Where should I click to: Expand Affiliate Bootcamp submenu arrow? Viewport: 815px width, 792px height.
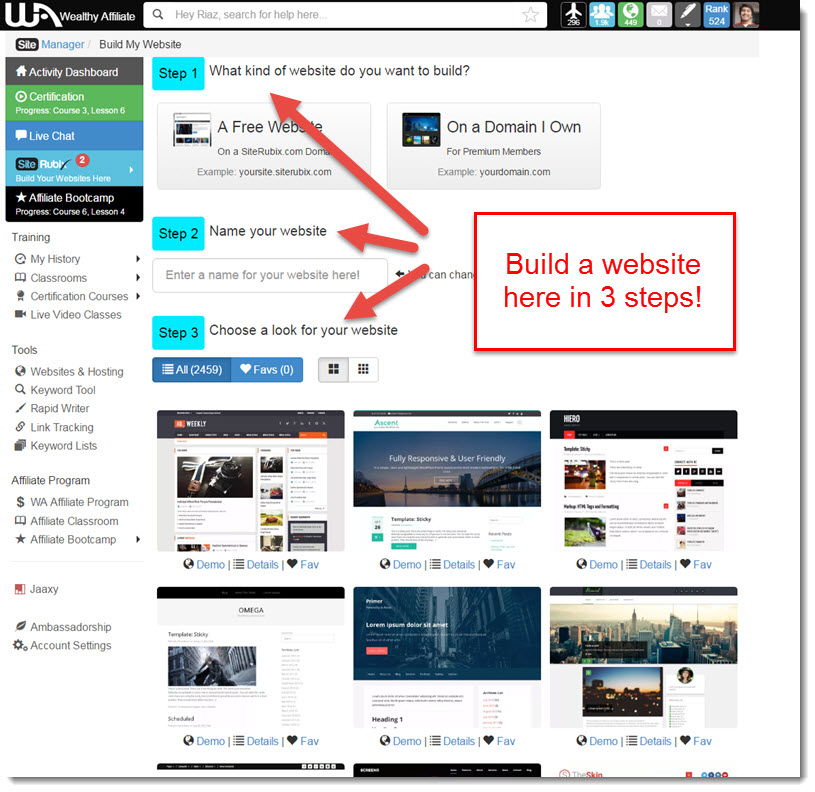pyautogui.click(x=138, y=539)
